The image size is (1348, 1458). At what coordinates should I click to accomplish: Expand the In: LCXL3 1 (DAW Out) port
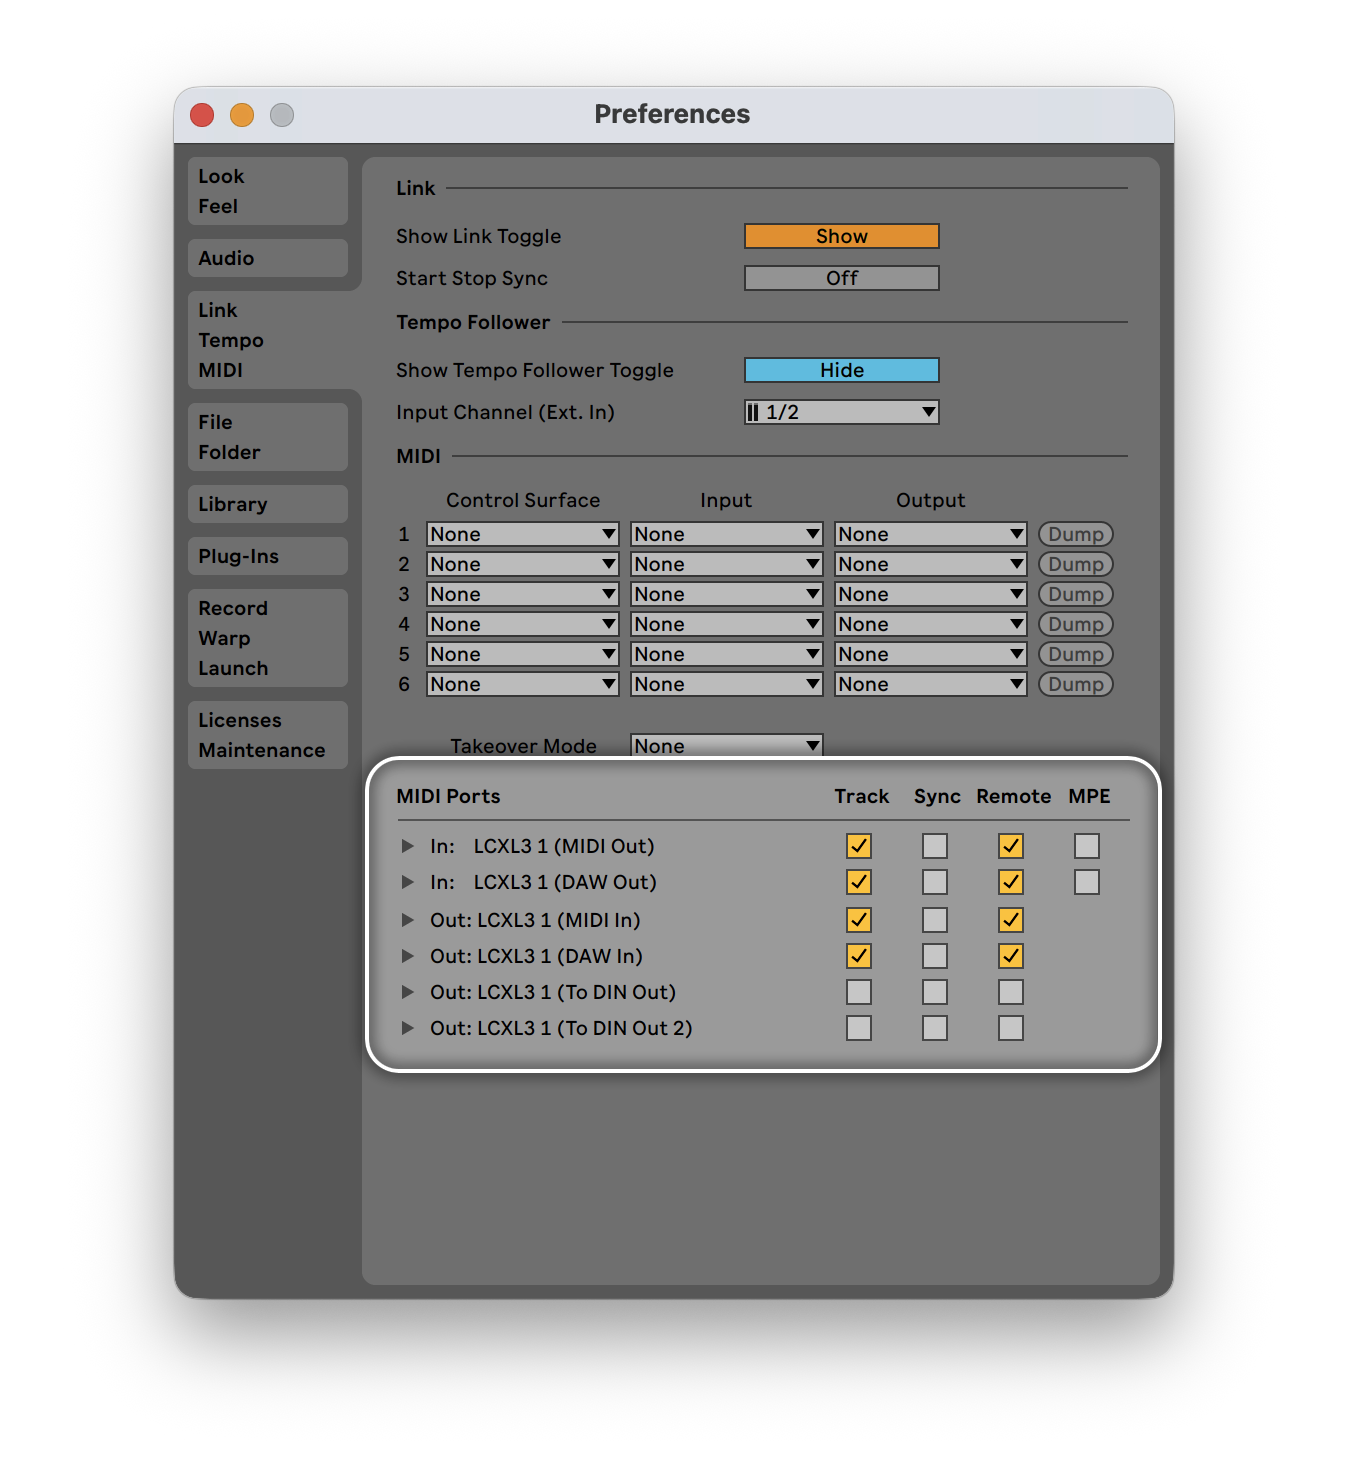coord(407,882)
